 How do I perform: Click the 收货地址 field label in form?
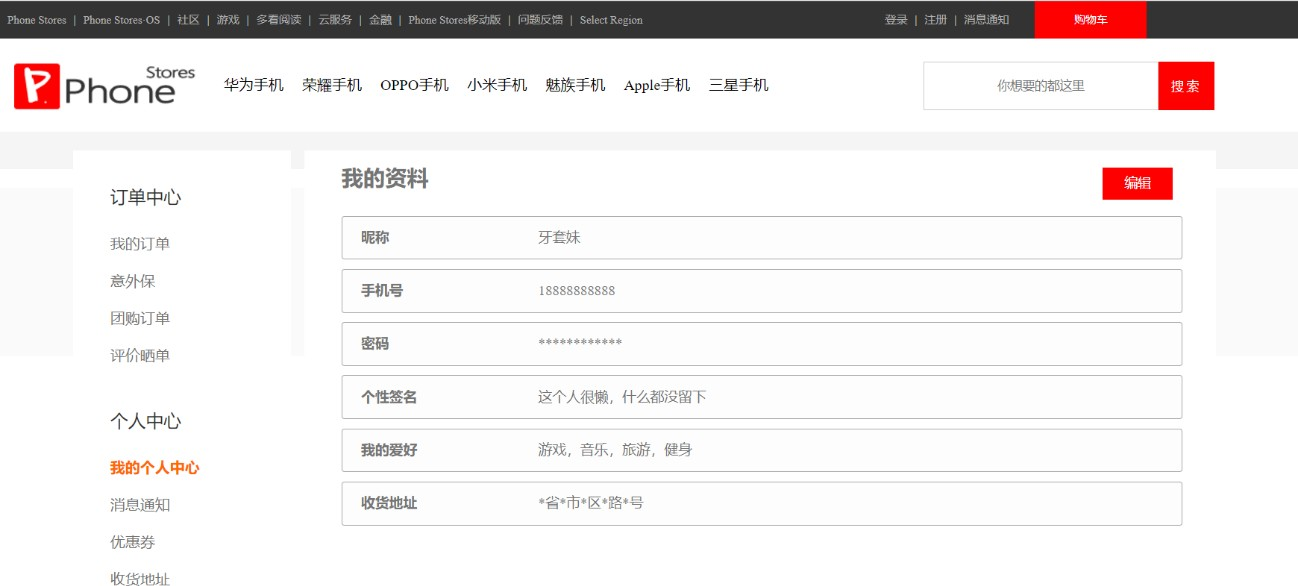point(389,503)
